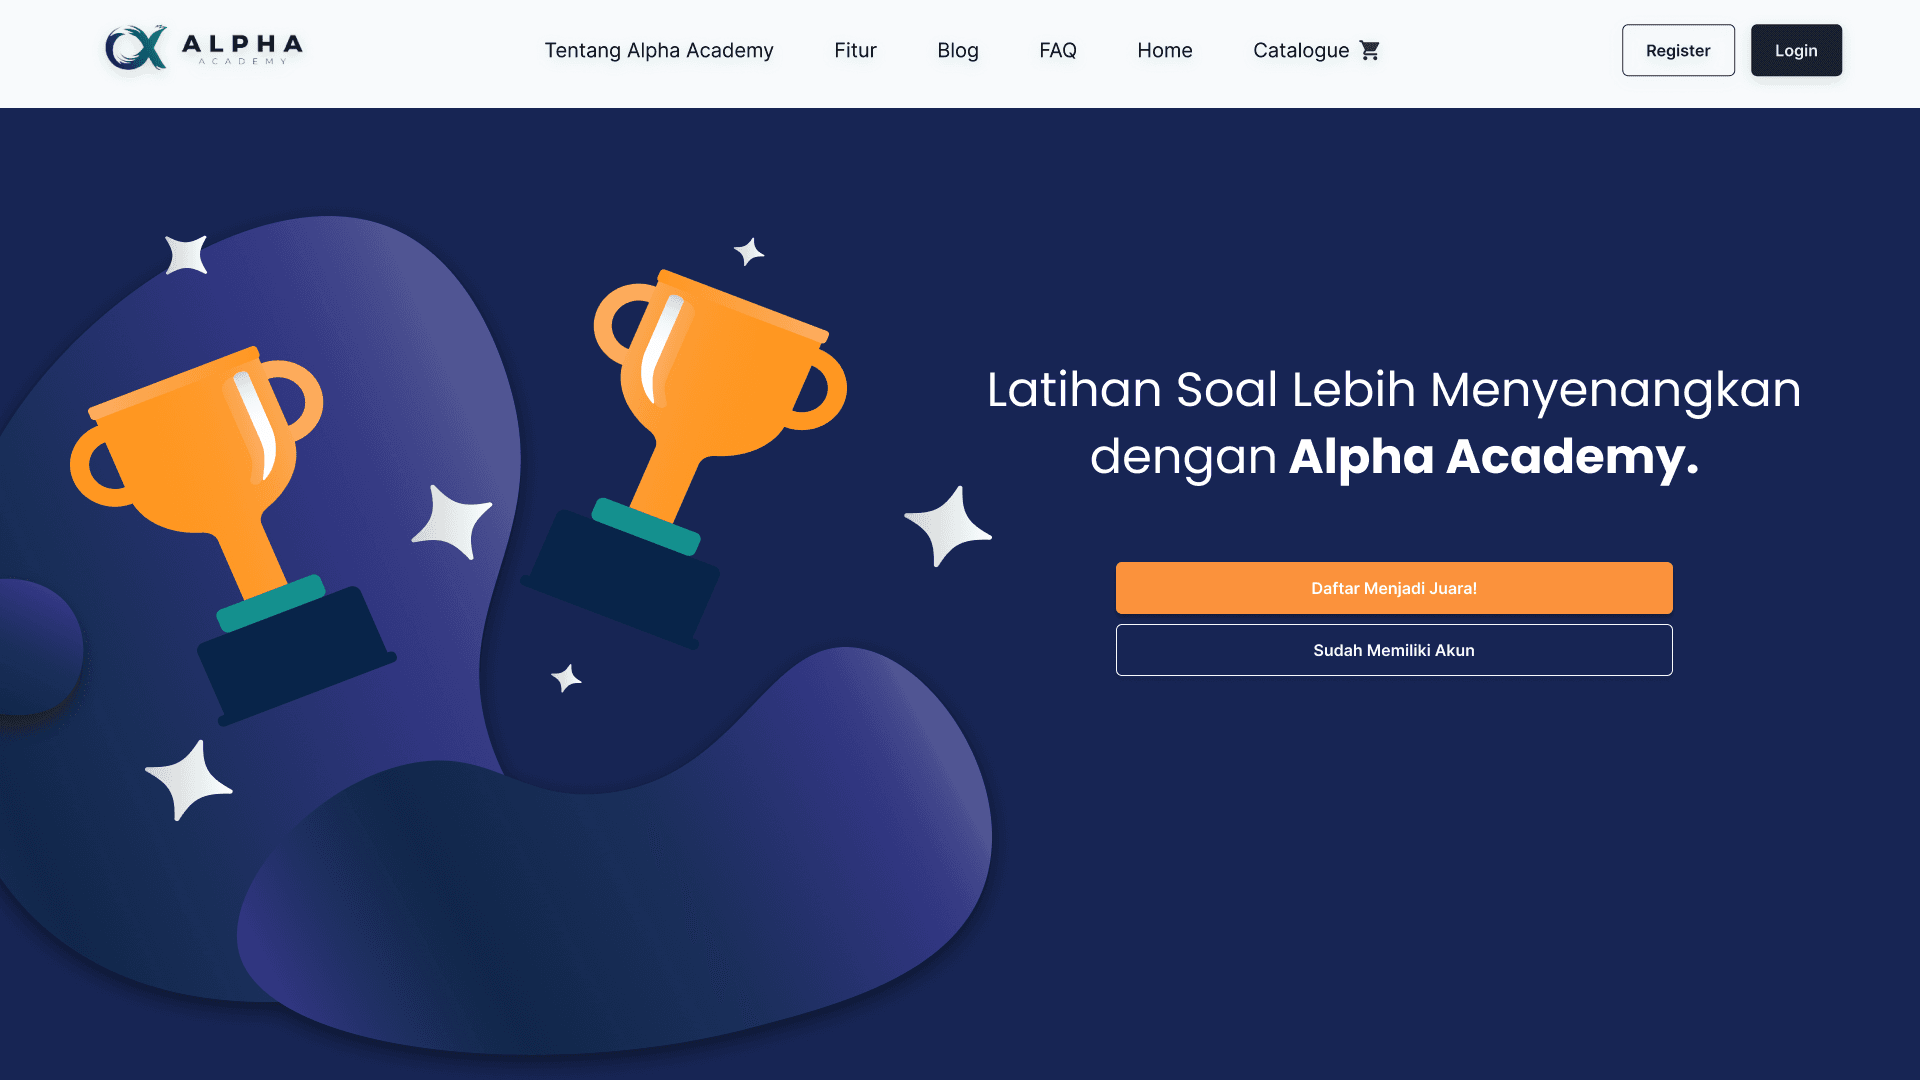Viewport: 1920px width, 1080px height.
Task: Click the Alpha Academy logo
Action: coord(204,48)
